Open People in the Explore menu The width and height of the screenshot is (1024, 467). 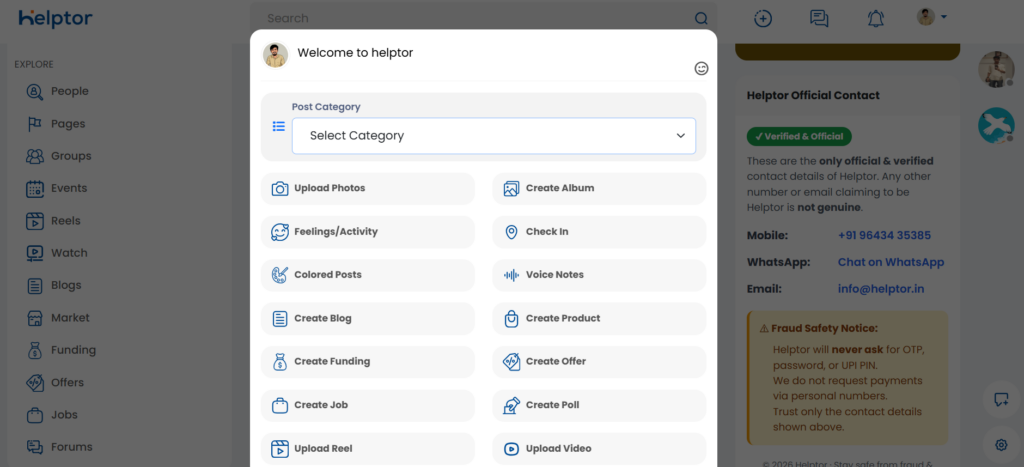(x=69, y=91)
